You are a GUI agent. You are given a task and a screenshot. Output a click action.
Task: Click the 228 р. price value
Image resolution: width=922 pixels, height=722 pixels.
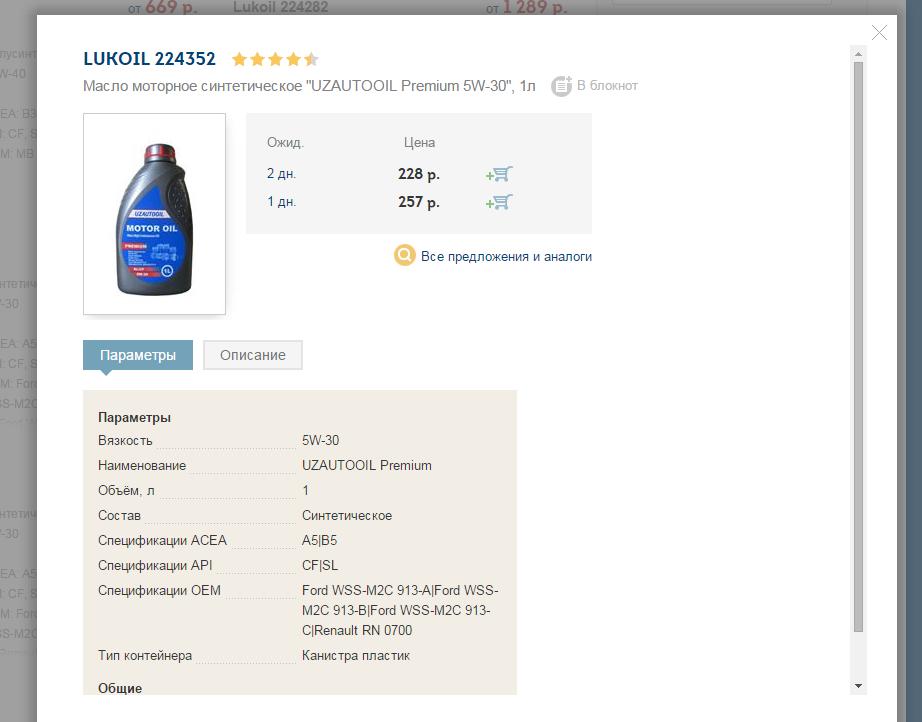coord(419,174)
